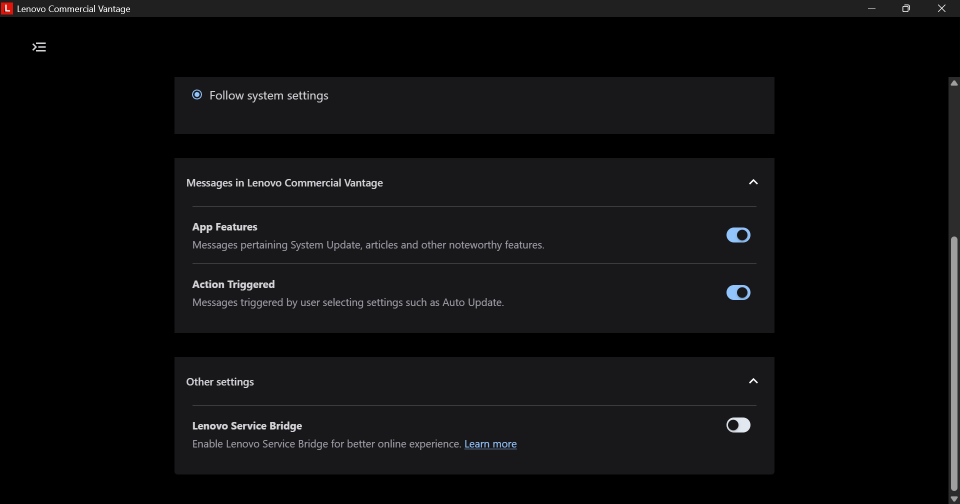
Task: Click the scrollbar up arrow
Action: pyautogui.click(x=954, y=83)
